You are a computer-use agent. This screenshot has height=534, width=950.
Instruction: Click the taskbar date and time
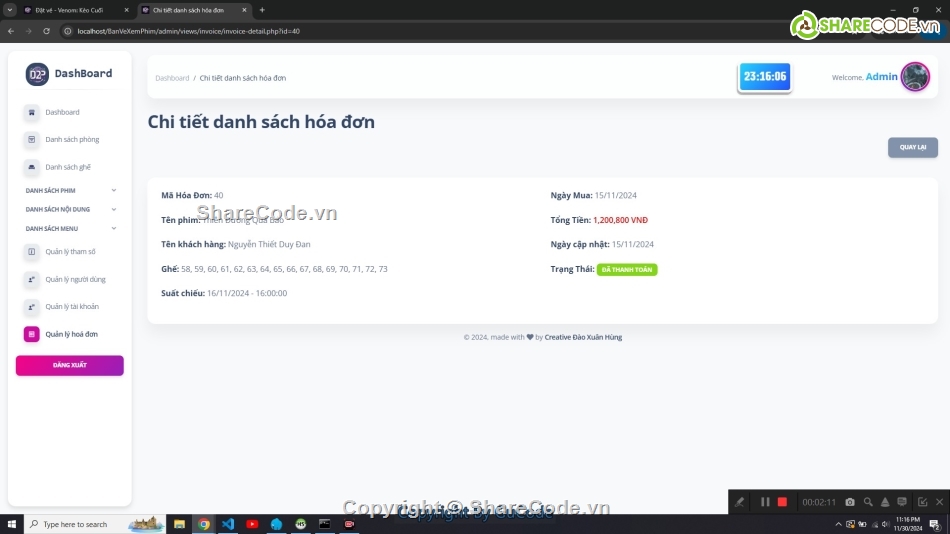coord(908,524)
